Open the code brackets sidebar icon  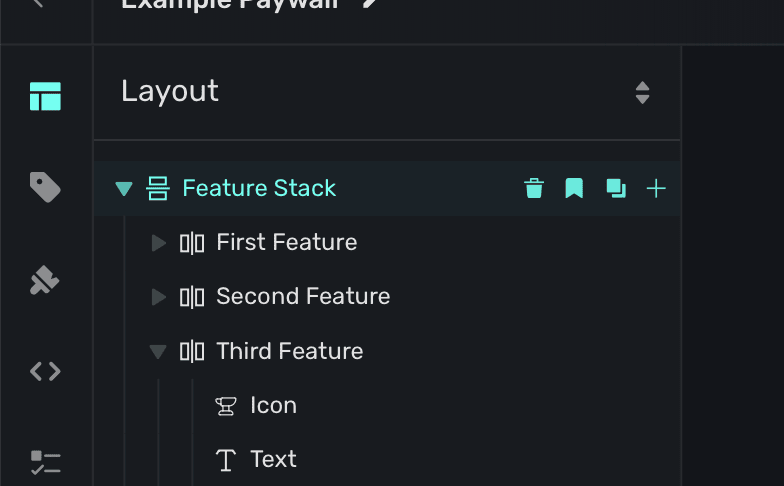coord(45,372)
